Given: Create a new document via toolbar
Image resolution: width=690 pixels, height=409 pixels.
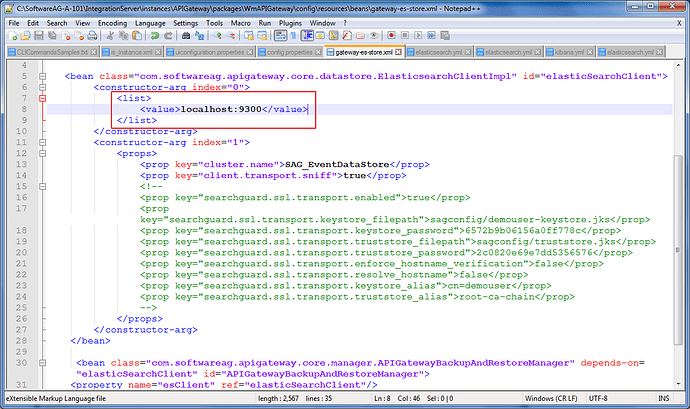Looking at the screenshot, I should (x=12, y=36).
